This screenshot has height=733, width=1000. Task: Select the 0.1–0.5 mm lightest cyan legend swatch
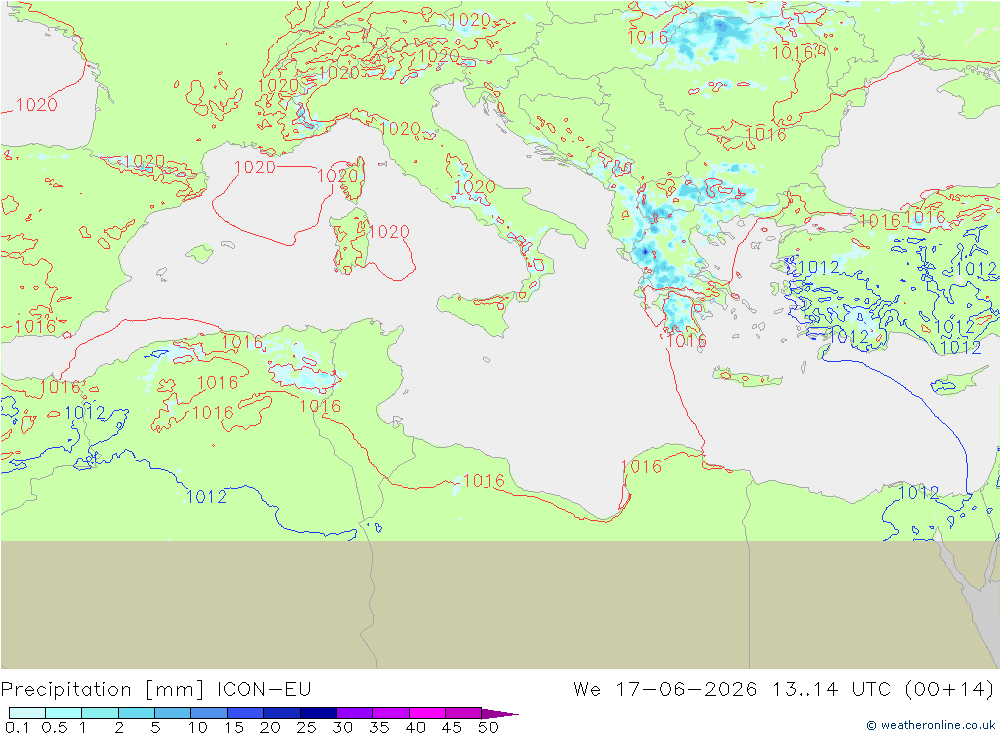pyautogui.click(x=27, y=713)
